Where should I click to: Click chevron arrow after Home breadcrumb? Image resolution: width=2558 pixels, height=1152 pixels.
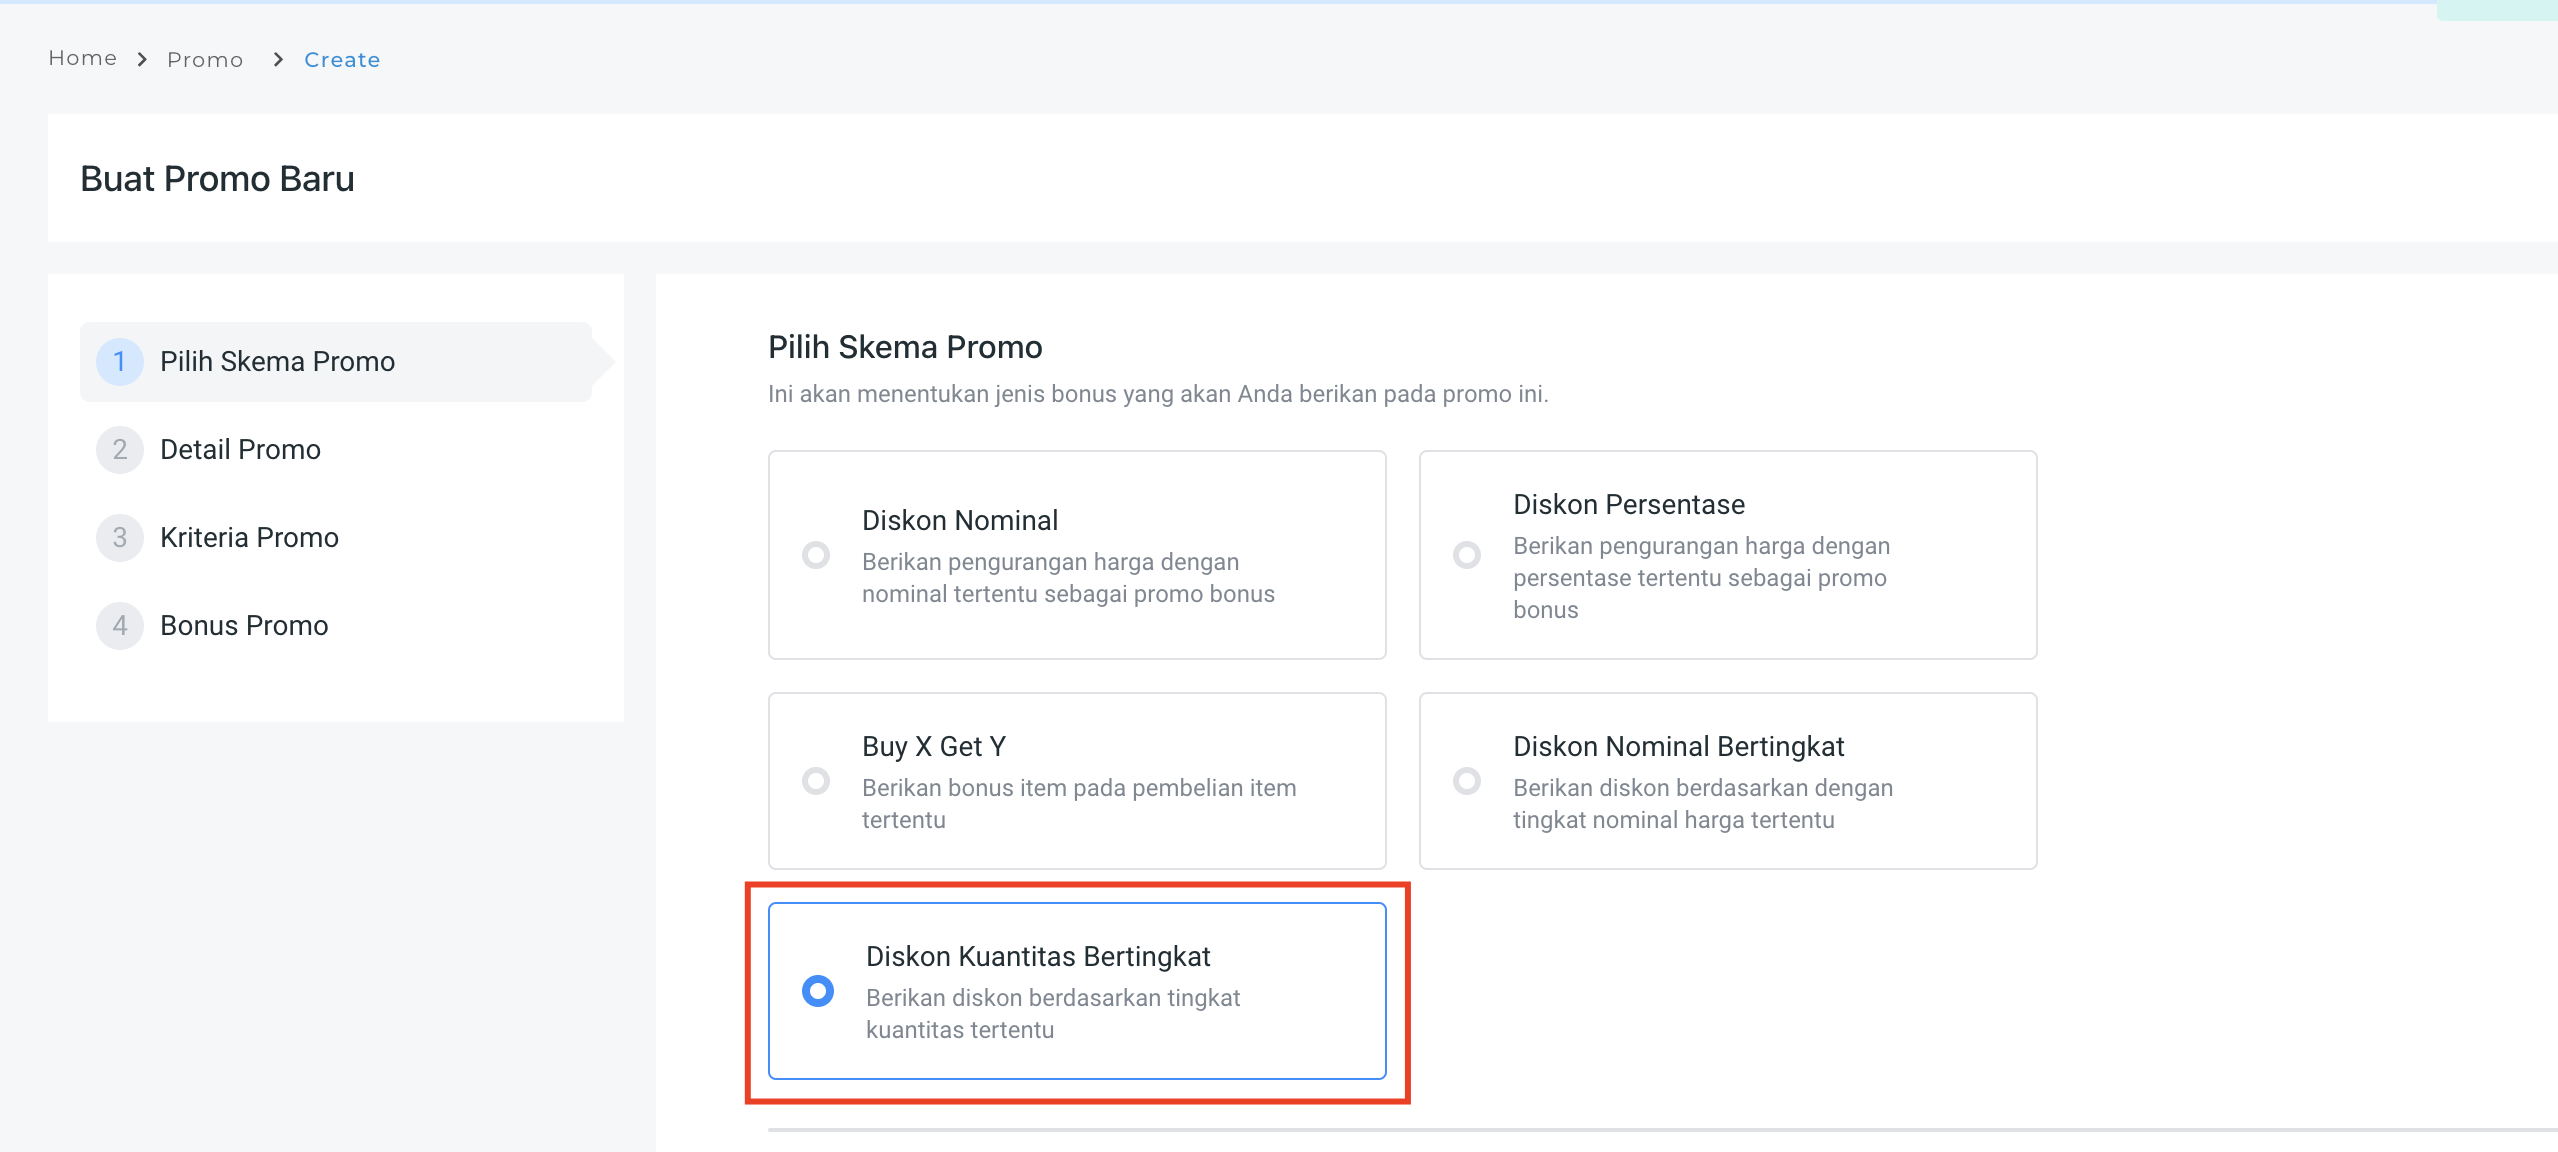pyautogui.click(x=142, y=60)
